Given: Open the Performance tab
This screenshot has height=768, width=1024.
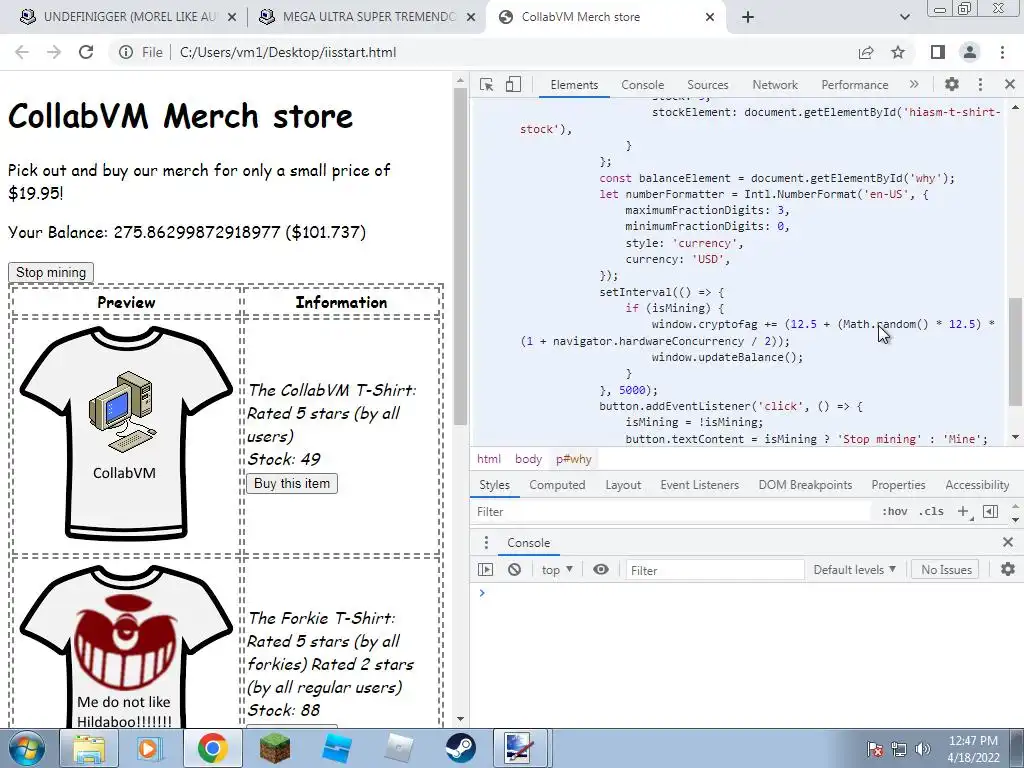Looking at the screenshot, I should 854,85.
